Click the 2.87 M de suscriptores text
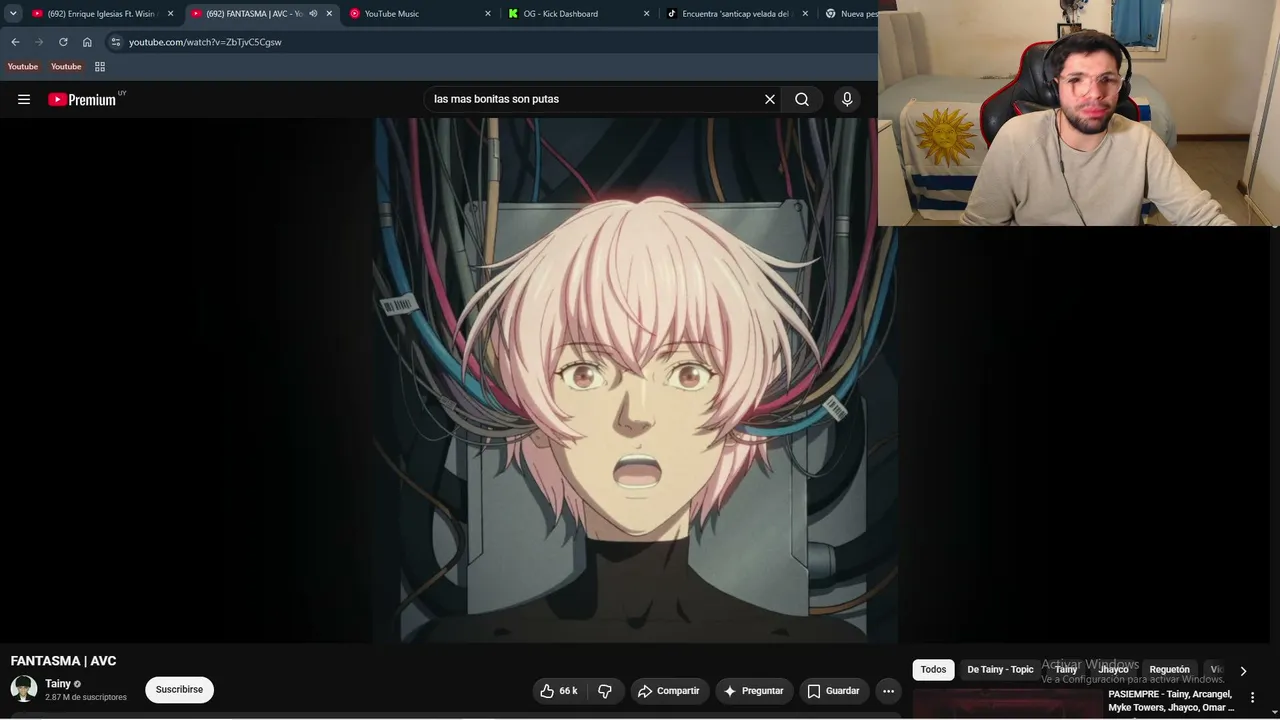1280x720 pixels. [x=86, y=697]
